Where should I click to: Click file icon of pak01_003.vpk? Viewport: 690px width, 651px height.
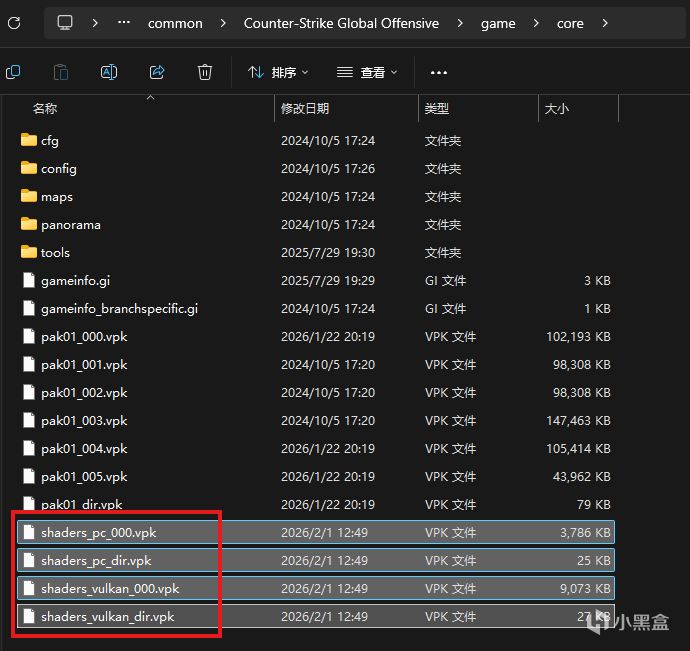pyautogui.click(x=29, y=420)
